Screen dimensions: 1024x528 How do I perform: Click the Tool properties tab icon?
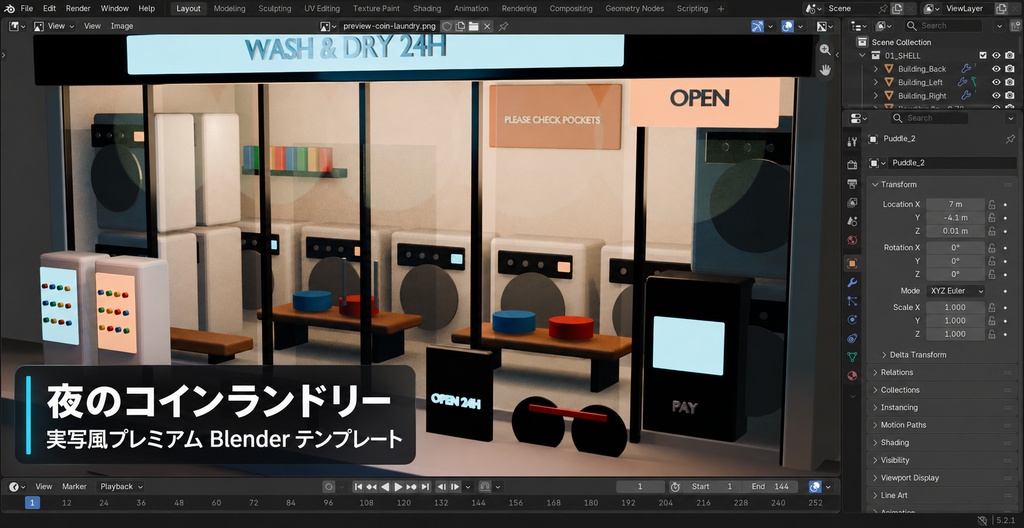point(852,142)
